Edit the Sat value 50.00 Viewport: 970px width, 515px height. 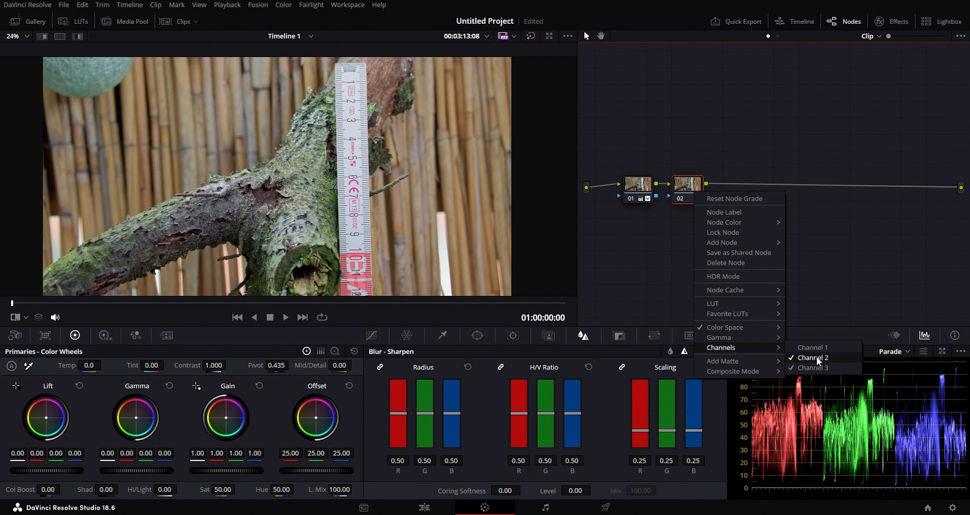(222, 490)
